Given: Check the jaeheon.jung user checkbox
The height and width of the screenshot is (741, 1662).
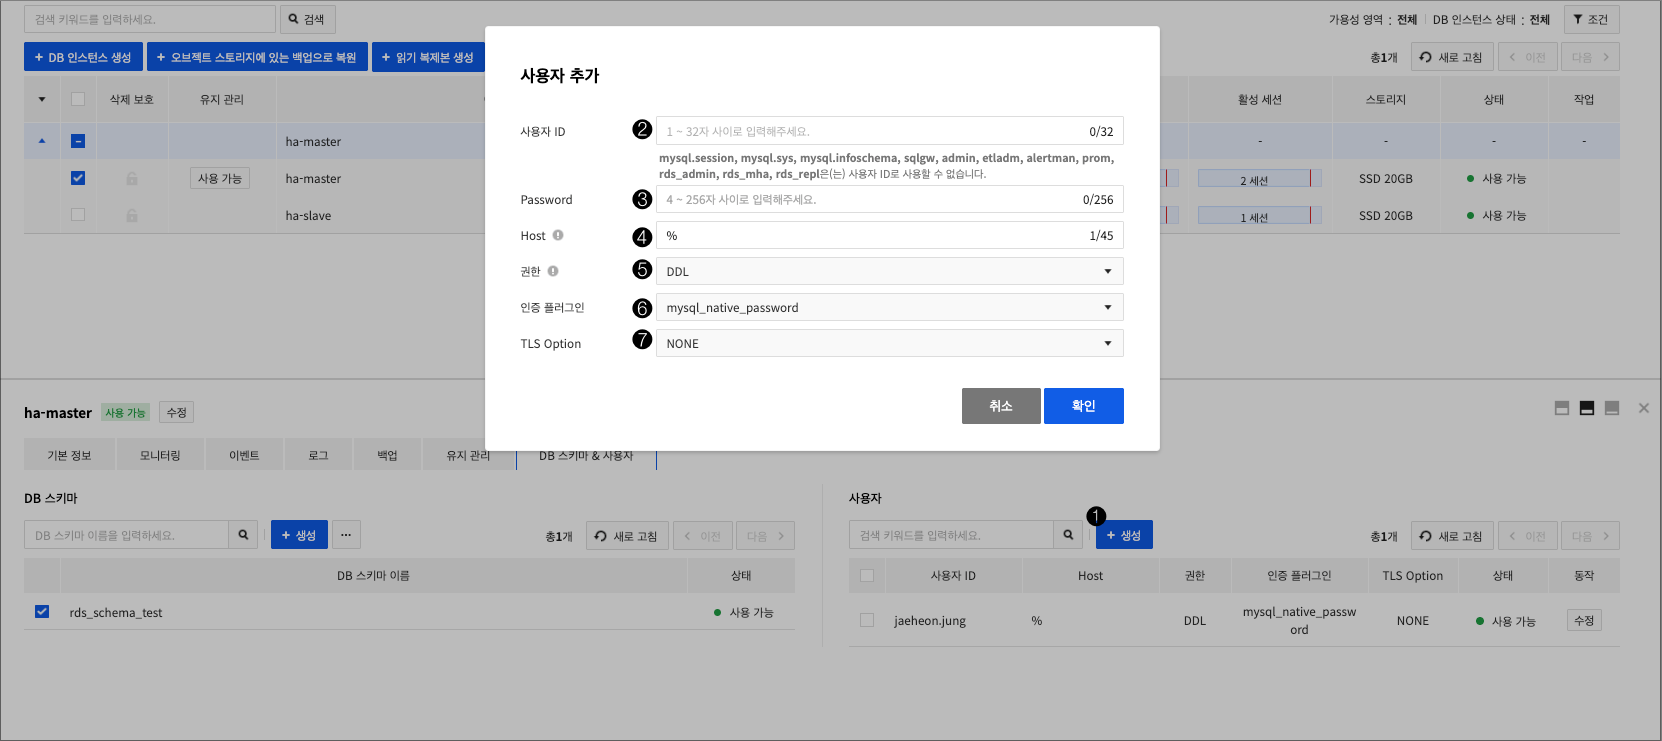Looking at the screenshot, I should (867, 620).
